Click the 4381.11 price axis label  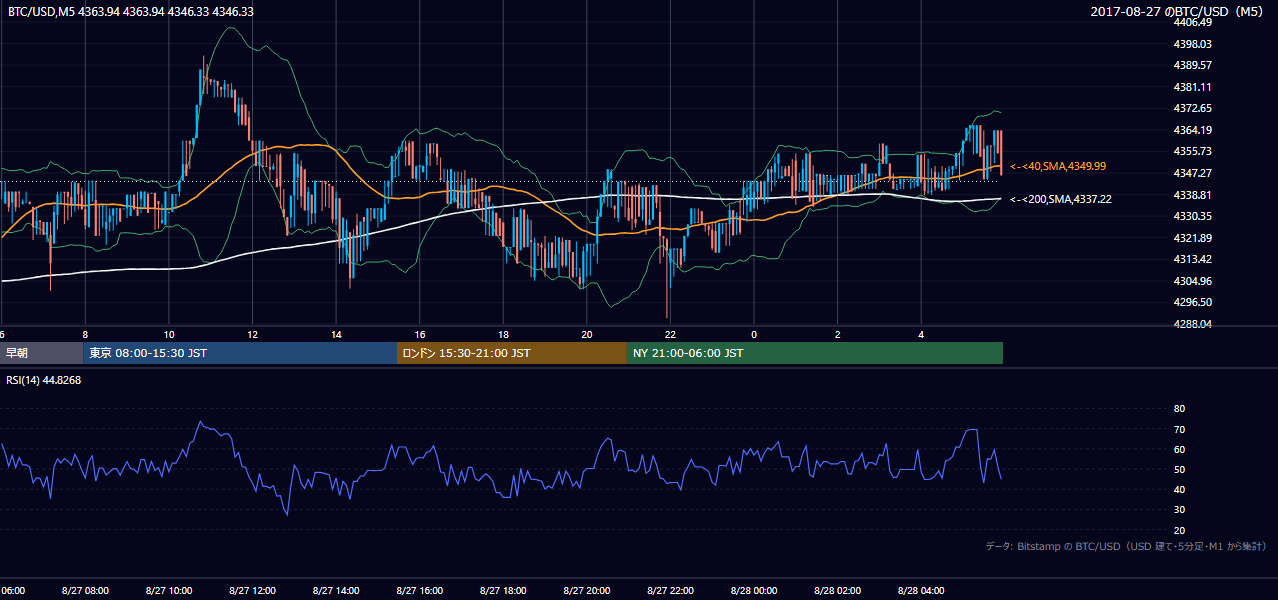click(1193, 87)
